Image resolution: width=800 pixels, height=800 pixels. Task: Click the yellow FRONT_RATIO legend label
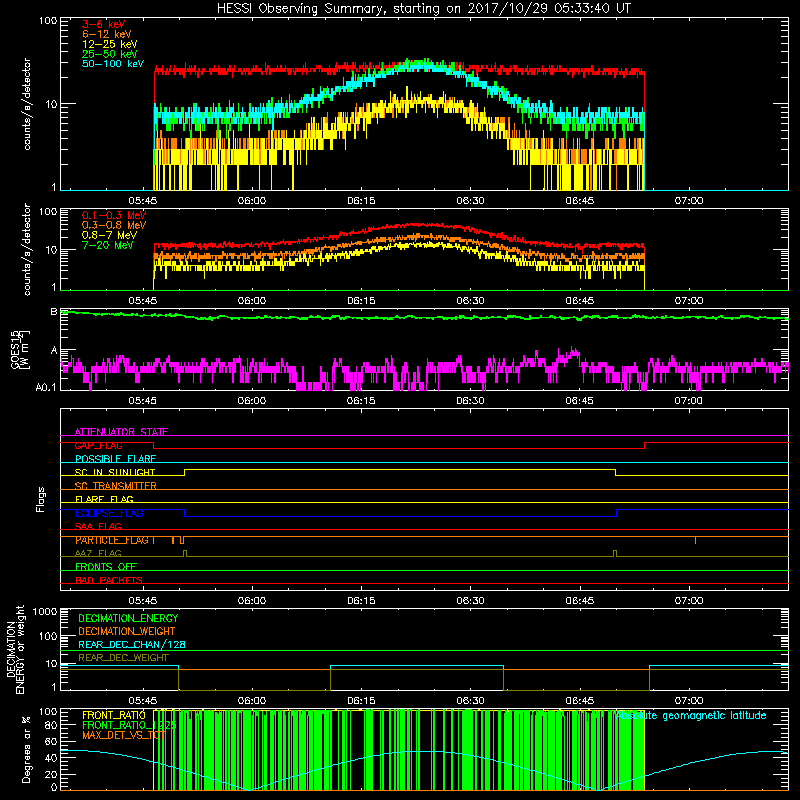(114, 715)
